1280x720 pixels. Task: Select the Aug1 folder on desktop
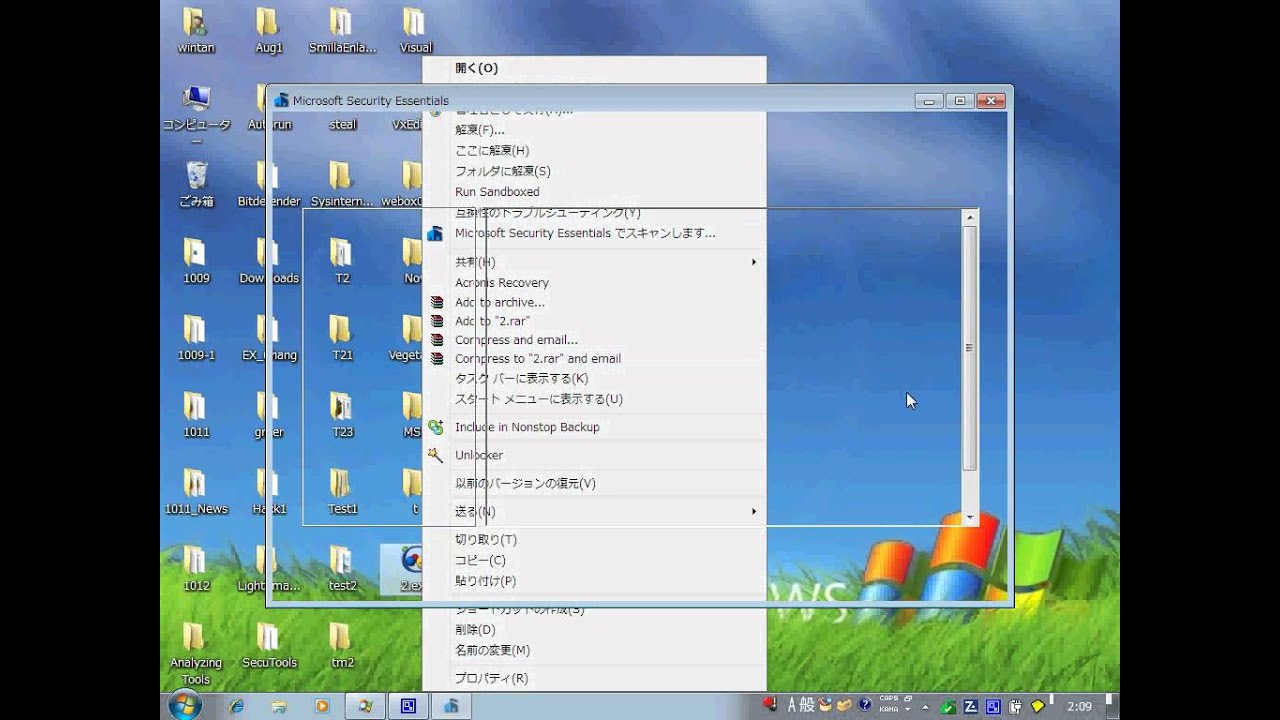tap(268, 30)
